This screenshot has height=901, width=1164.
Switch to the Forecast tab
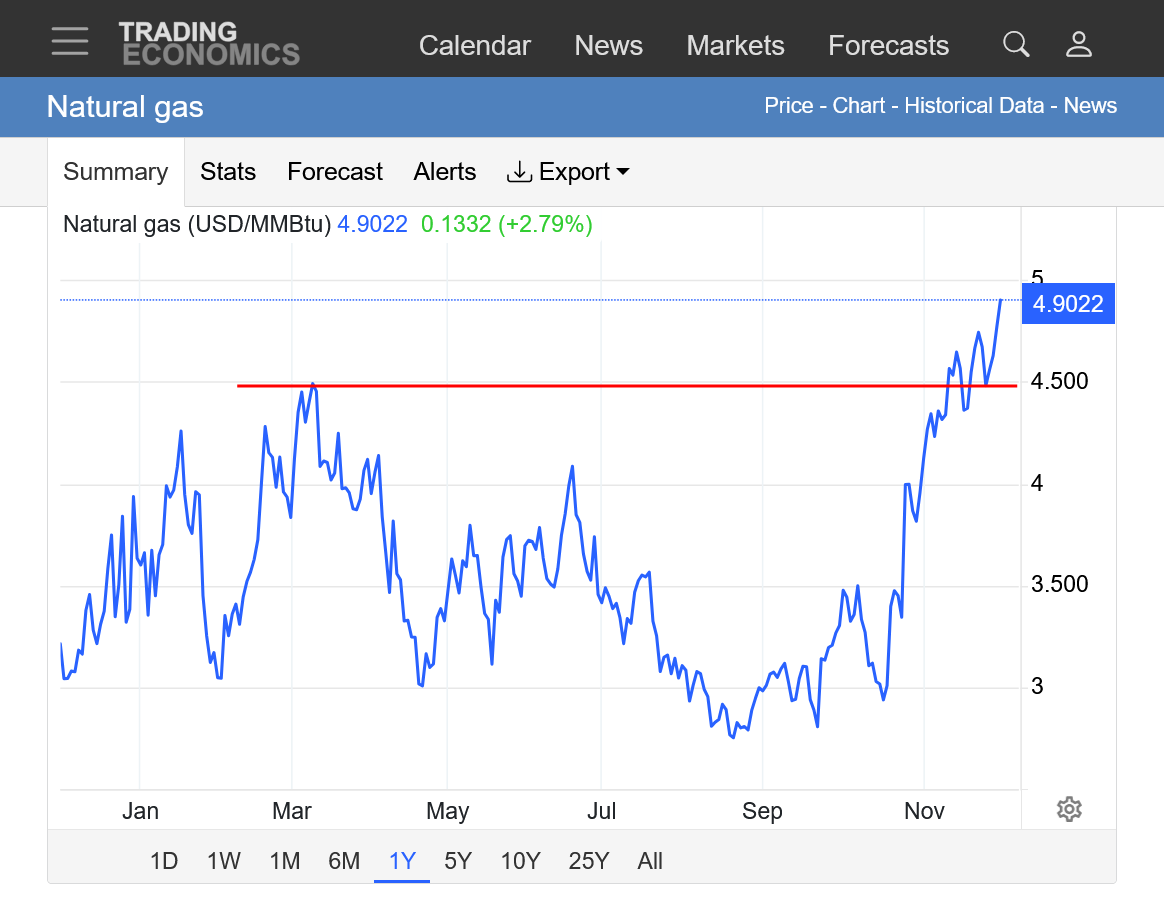tap(335, 172)
